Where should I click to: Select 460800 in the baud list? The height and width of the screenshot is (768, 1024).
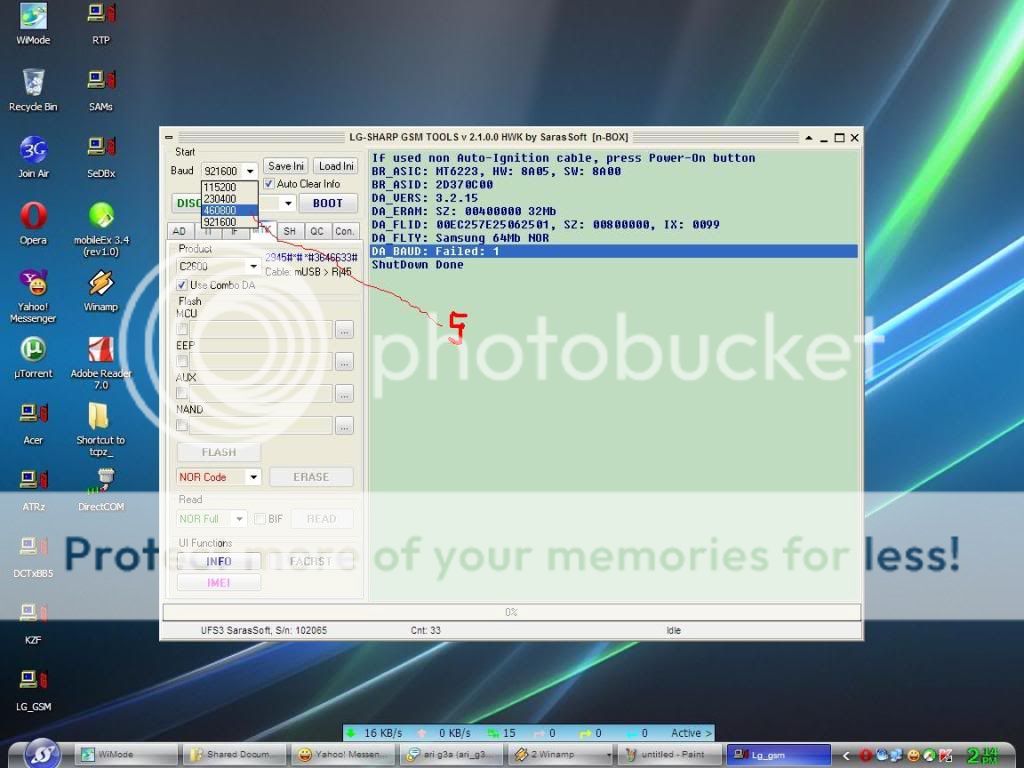pos(229,210)
